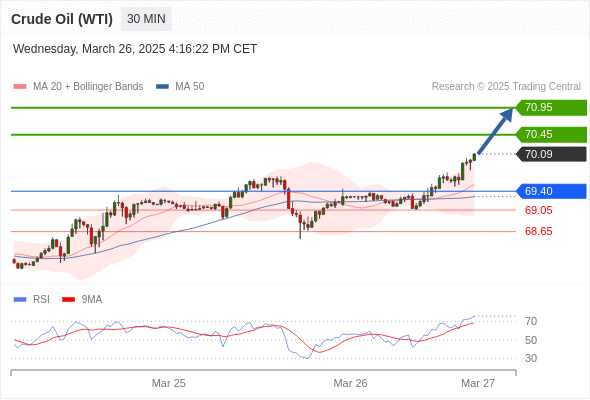Click the red 68.65 support label
Screen dimensions: 590x400
click(538, 231)
